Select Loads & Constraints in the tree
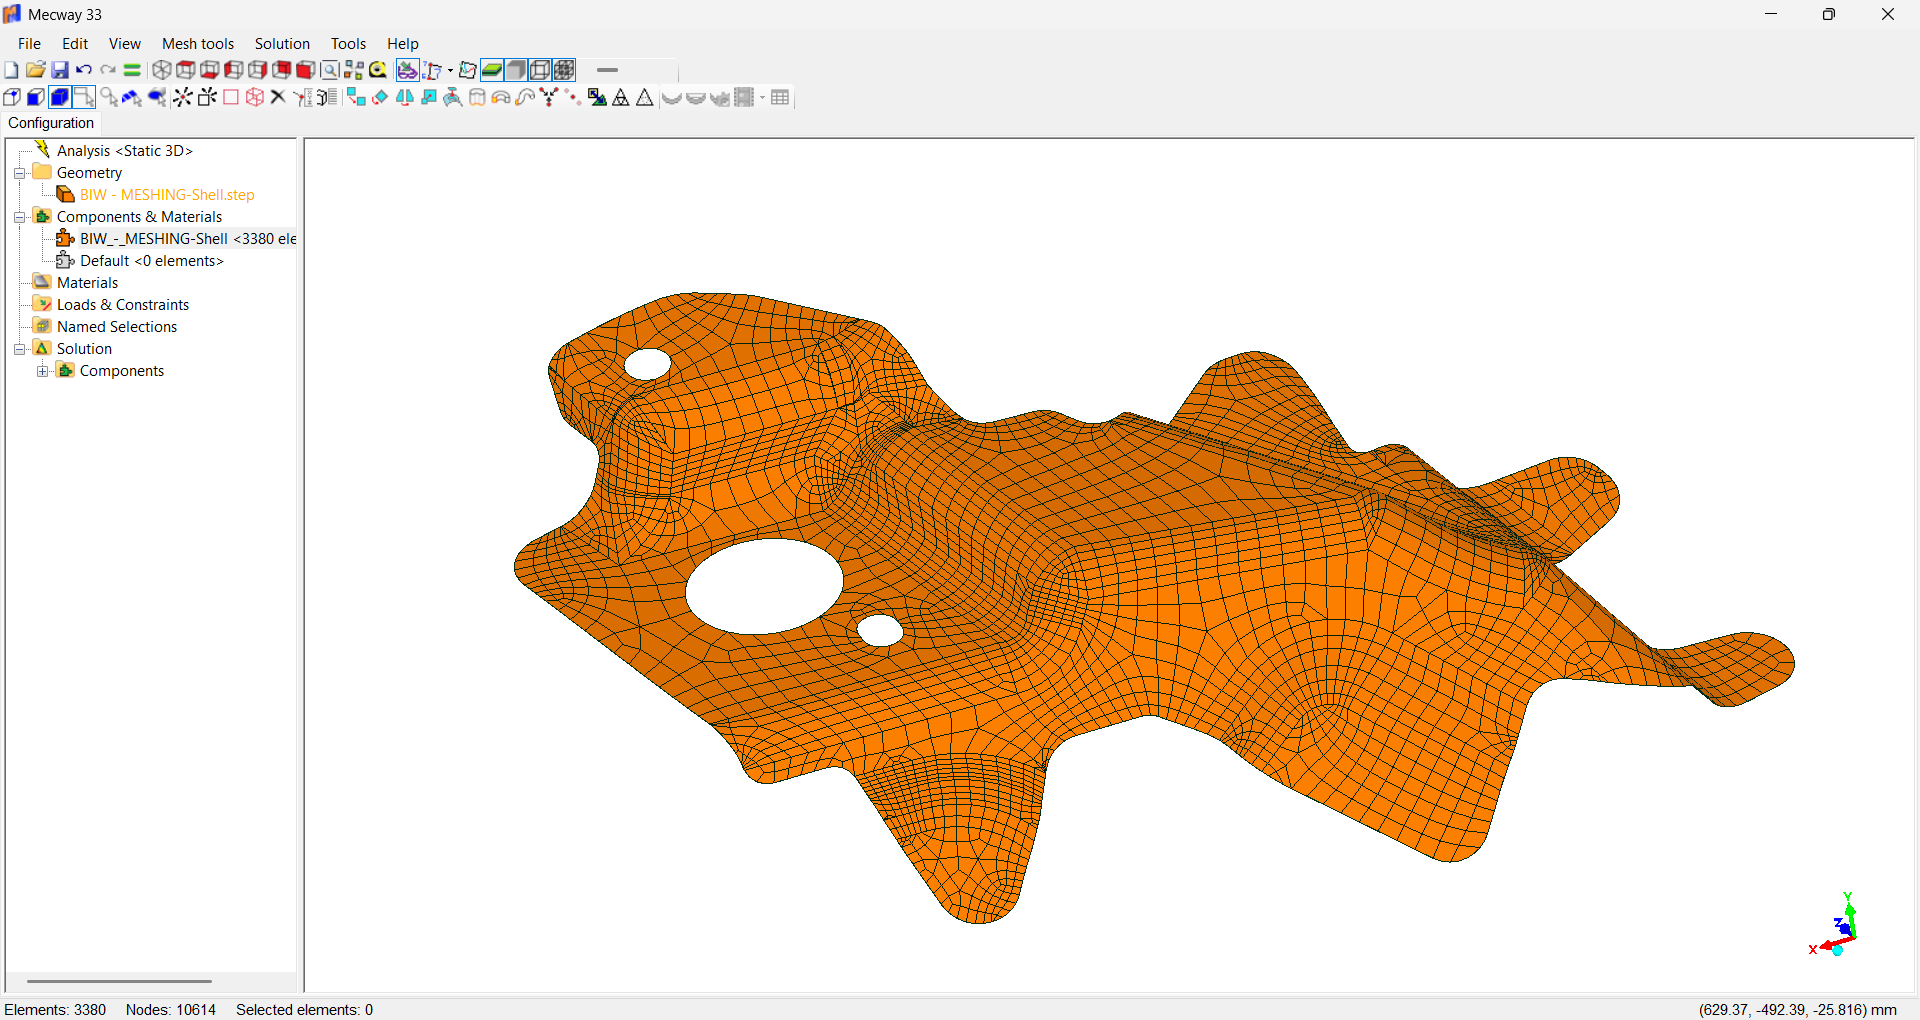This screenshot has width=1920, height=1020. [122, 305]
